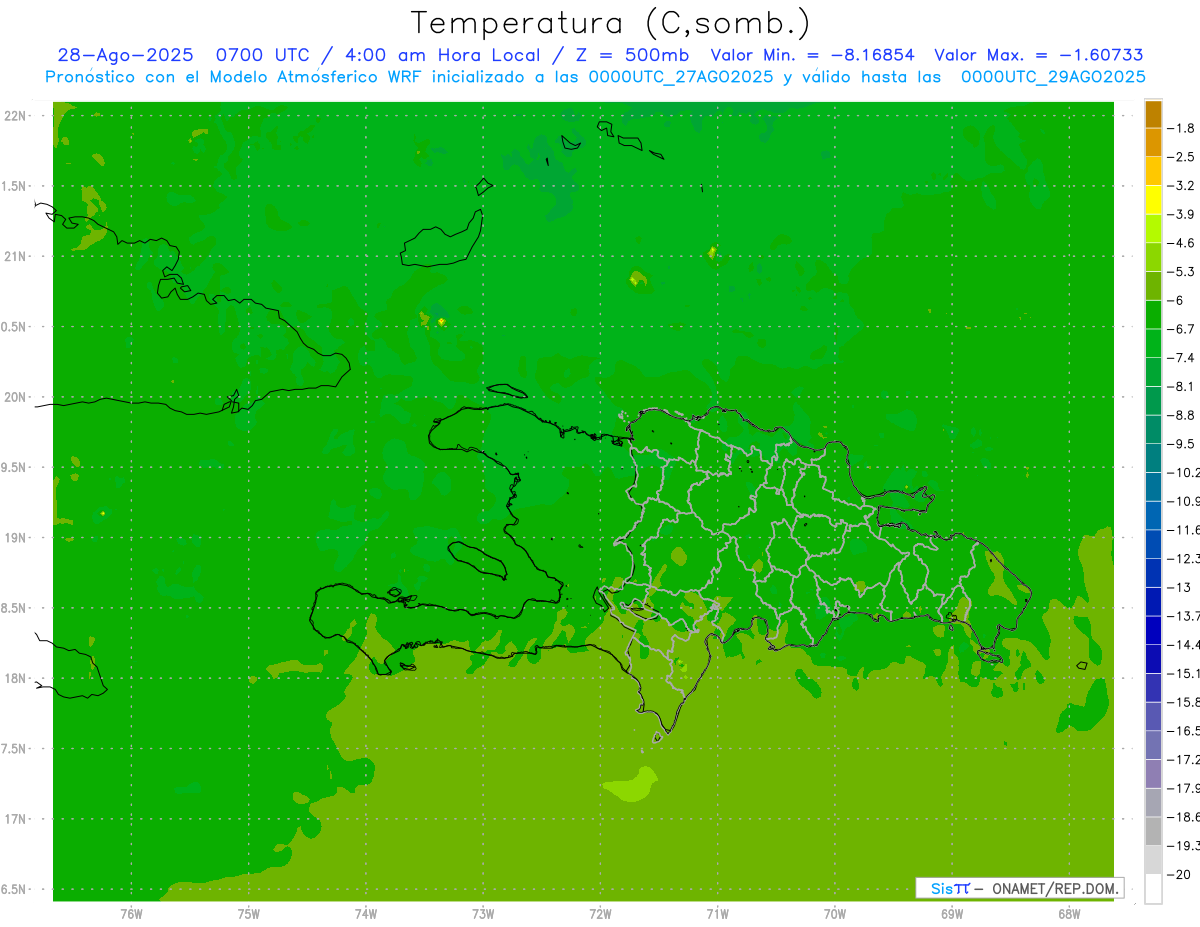
Task: Click the "21N" latitude label
Action: pos(17,256)
